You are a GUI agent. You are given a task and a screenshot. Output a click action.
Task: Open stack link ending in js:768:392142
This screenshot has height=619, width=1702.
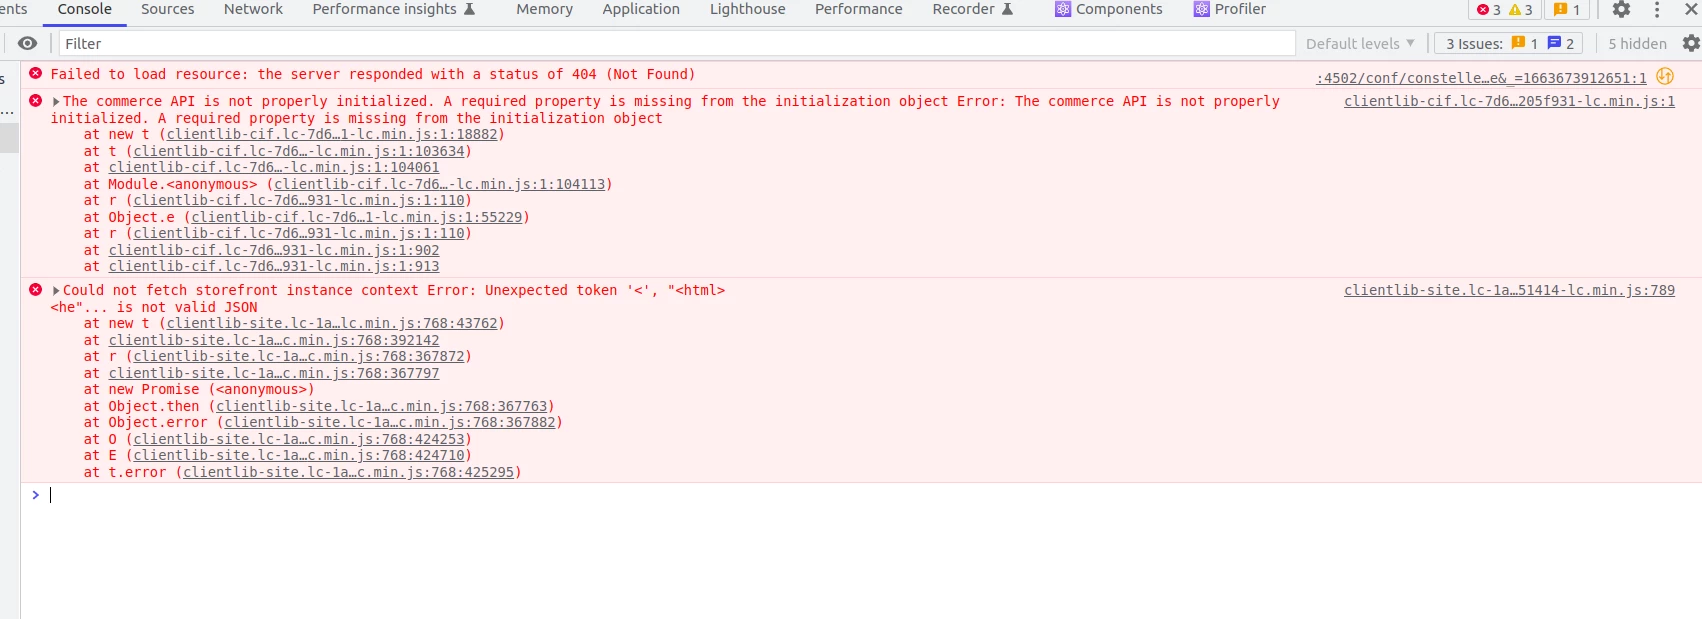[274, 340]
